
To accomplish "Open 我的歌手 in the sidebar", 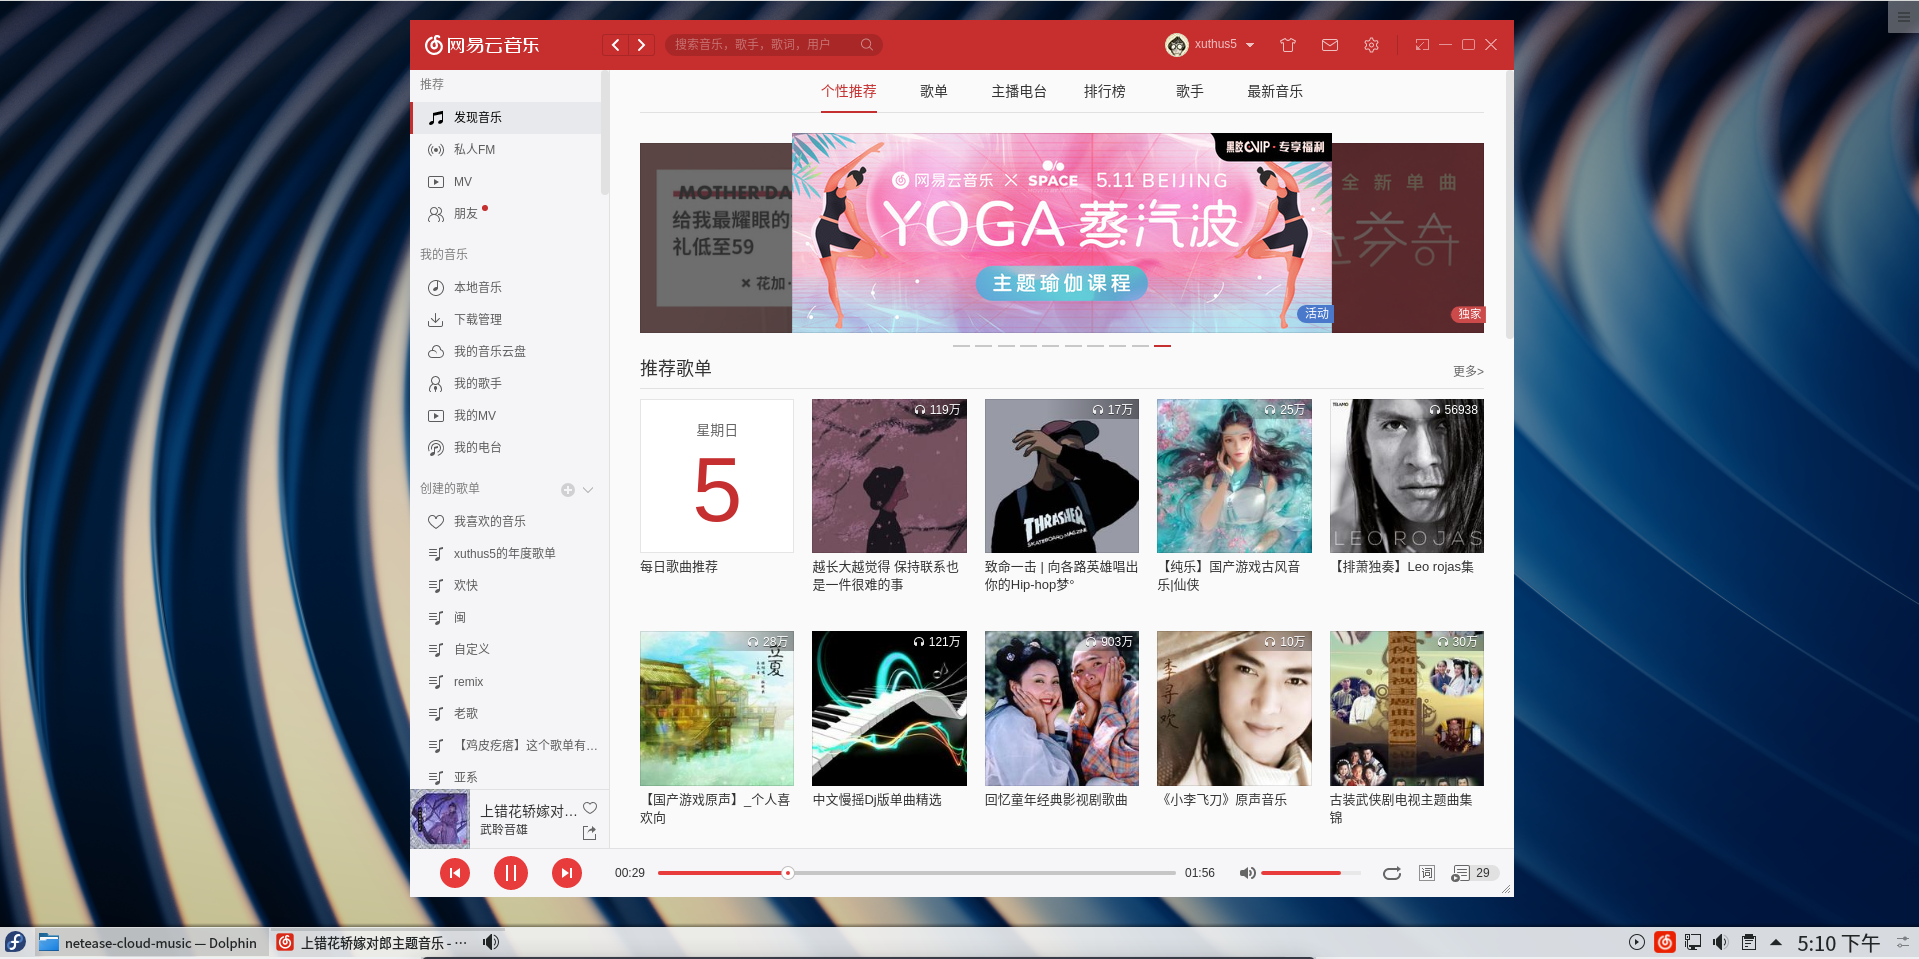I will tap(506, 384).
